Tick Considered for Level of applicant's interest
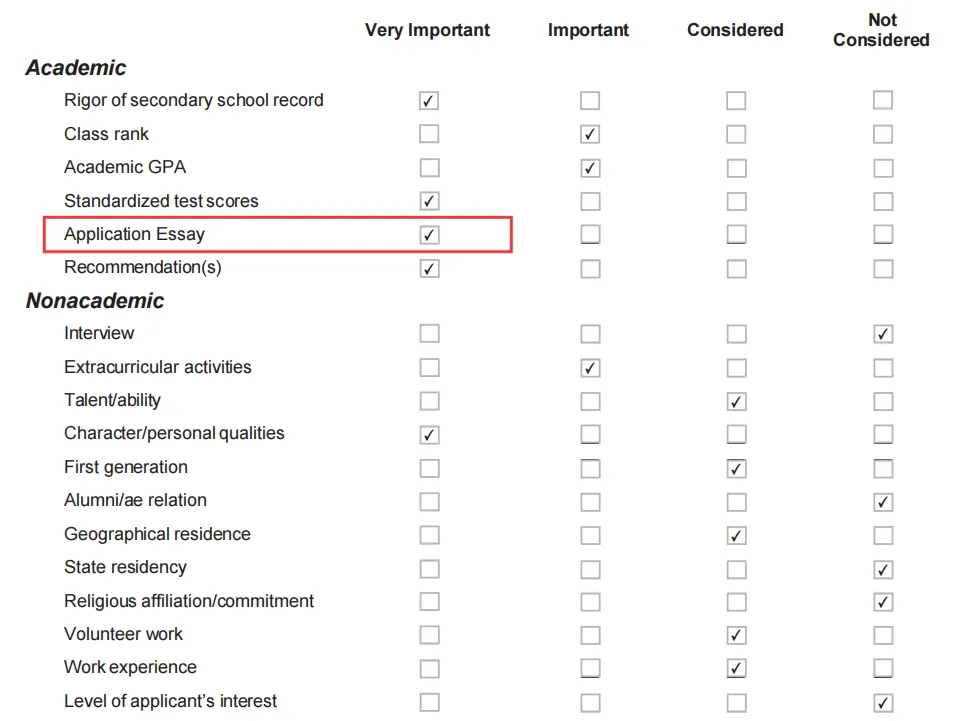 [736, 703]
